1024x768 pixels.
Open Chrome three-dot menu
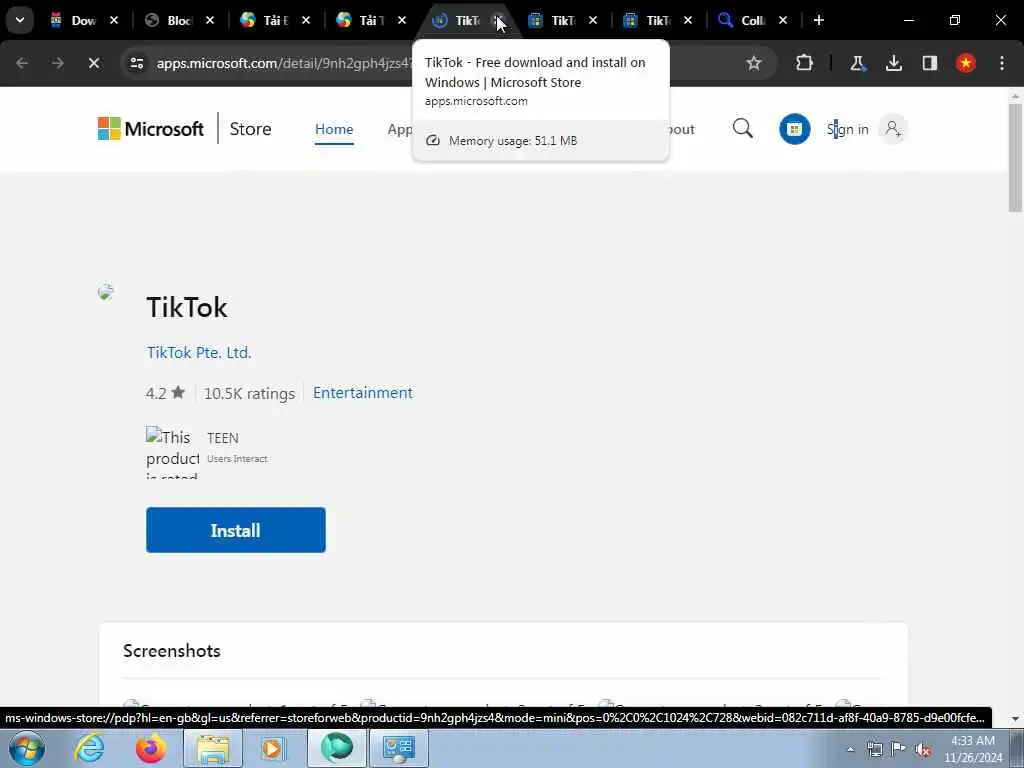click(x=1002, y=63)
